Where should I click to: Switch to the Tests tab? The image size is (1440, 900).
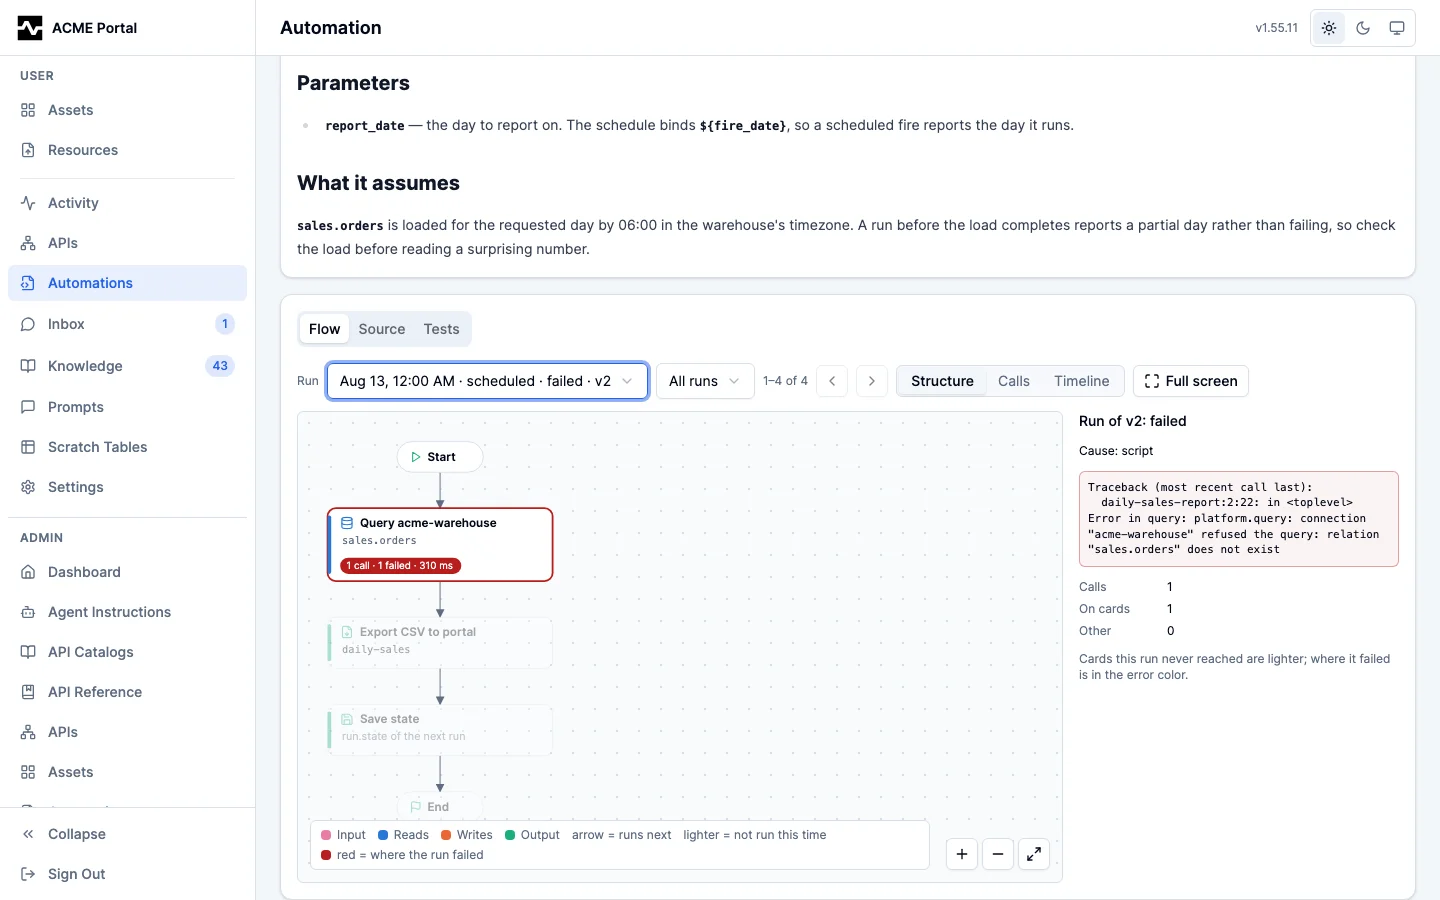click(x=441, y=329)
